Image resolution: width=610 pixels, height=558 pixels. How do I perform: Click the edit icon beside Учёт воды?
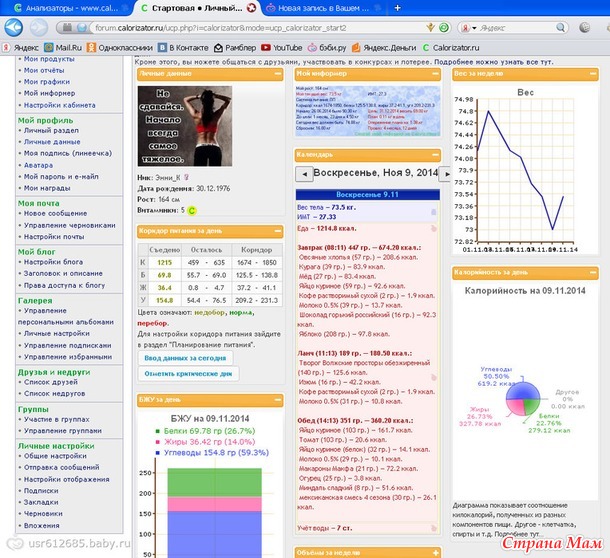pos(433,528)
